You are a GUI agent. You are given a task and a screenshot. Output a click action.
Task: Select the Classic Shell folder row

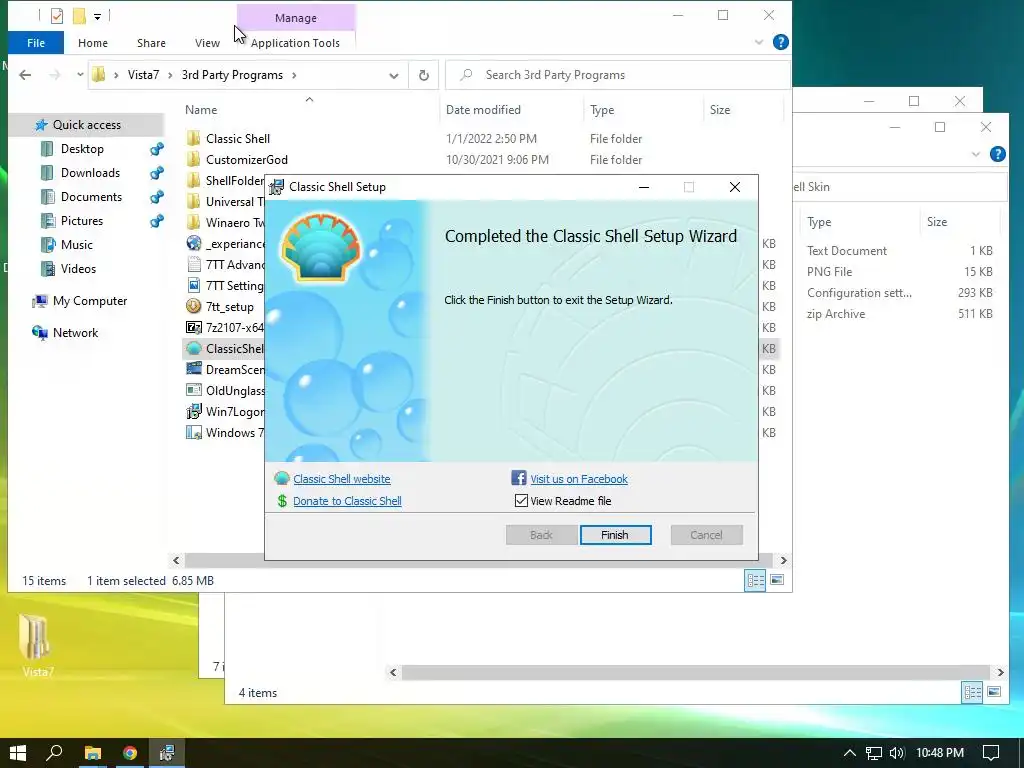[481, 138]
